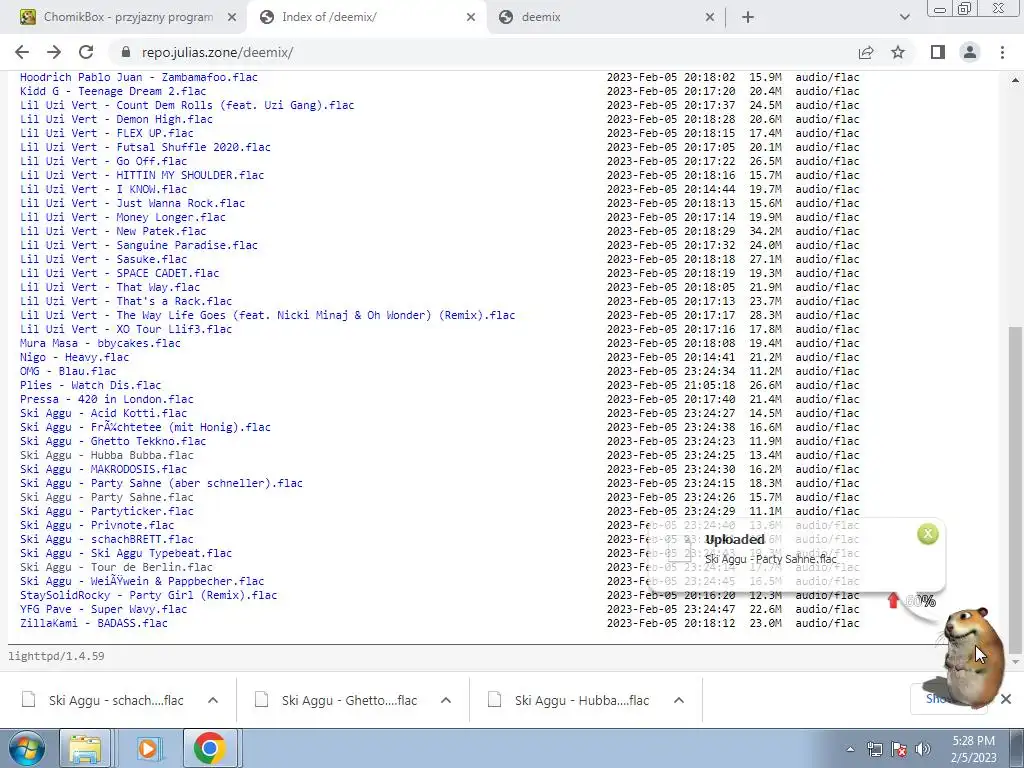Click size 34.2M of New Patek.flac
This screenshot has width=1024, height=768.
point(765,231)
